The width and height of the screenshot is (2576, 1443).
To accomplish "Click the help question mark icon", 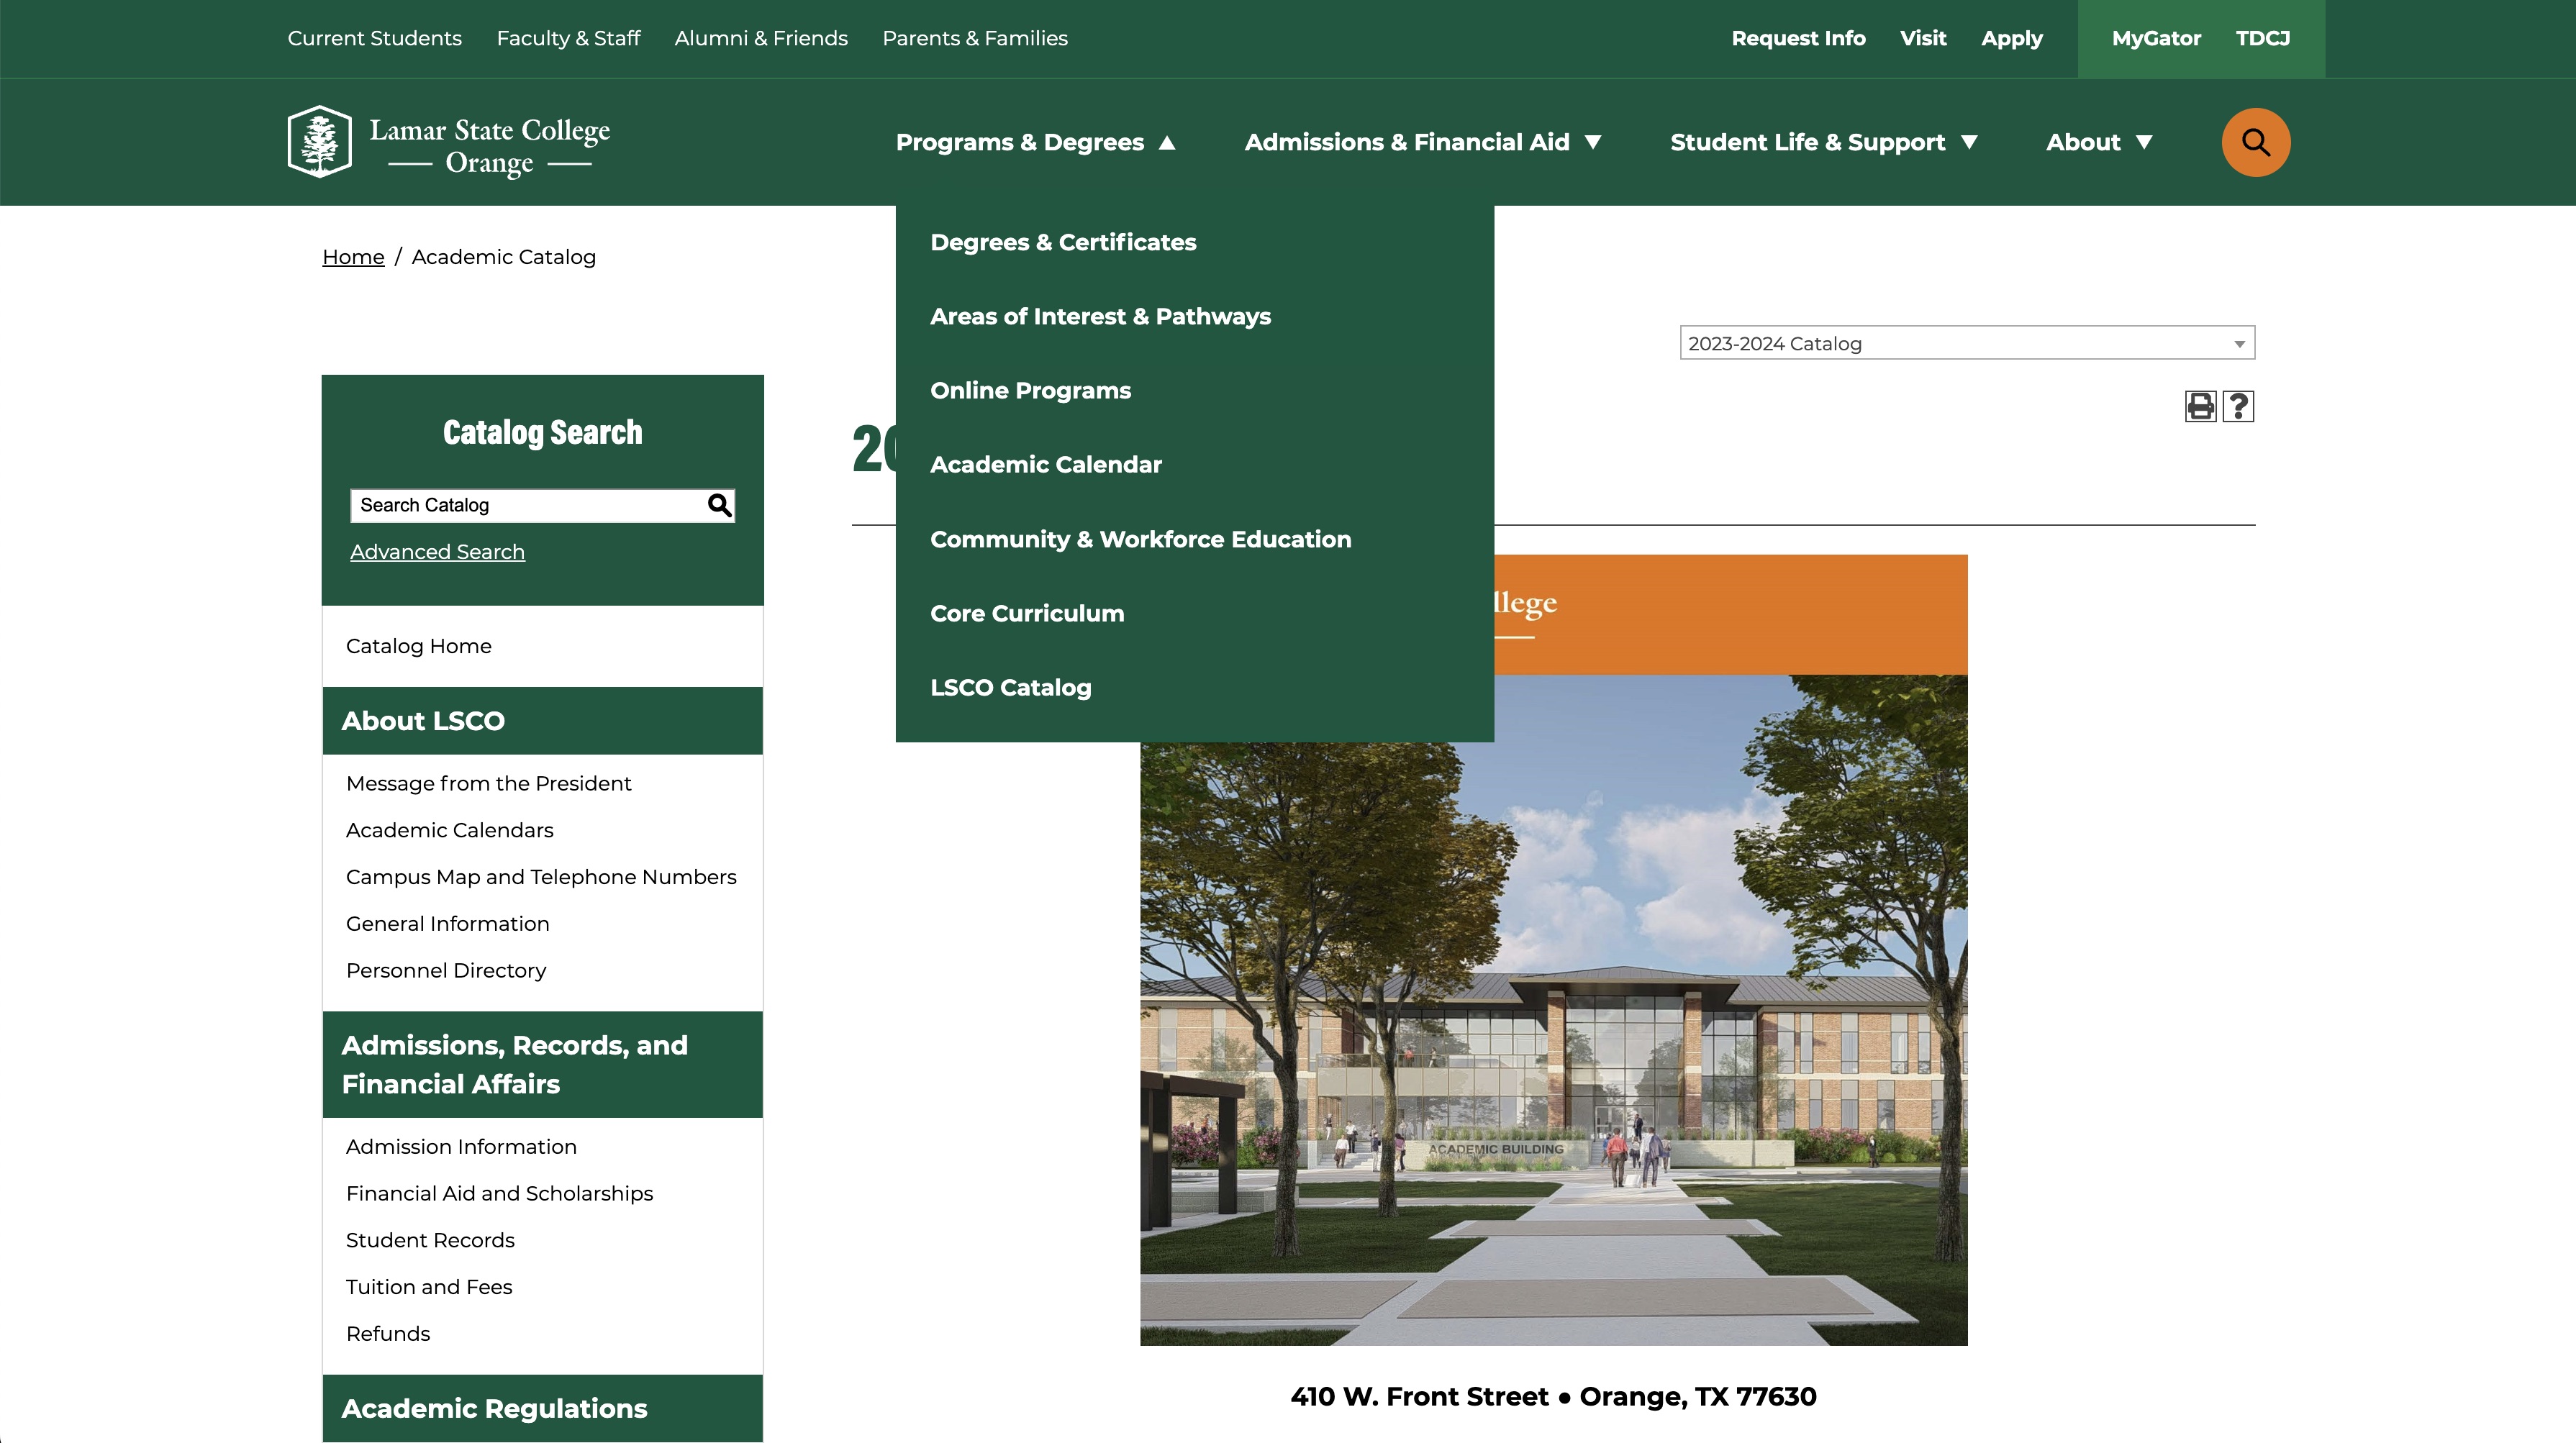I will [x=2238, y=406].
